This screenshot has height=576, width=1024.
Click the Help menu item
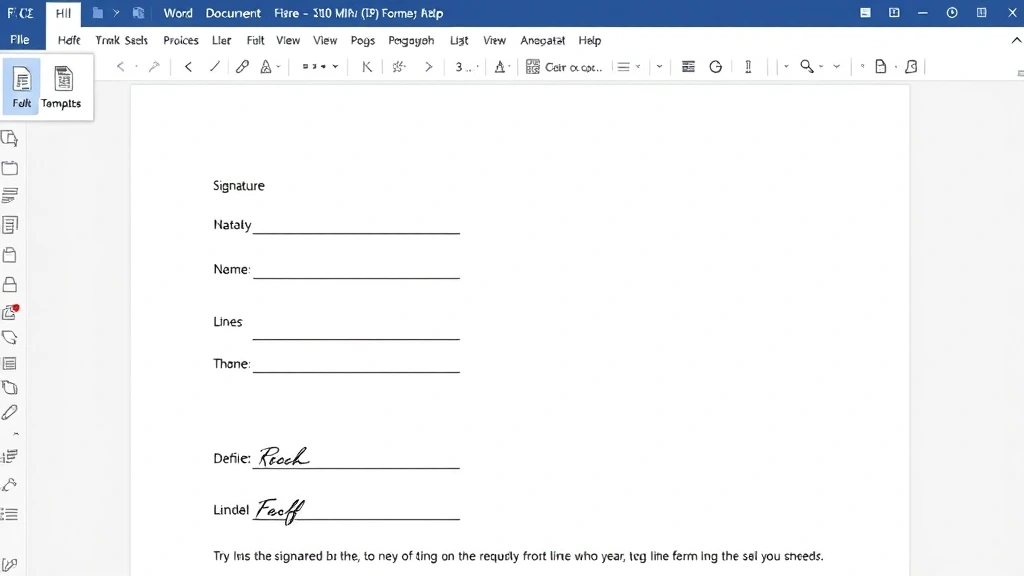coord(590,40)
